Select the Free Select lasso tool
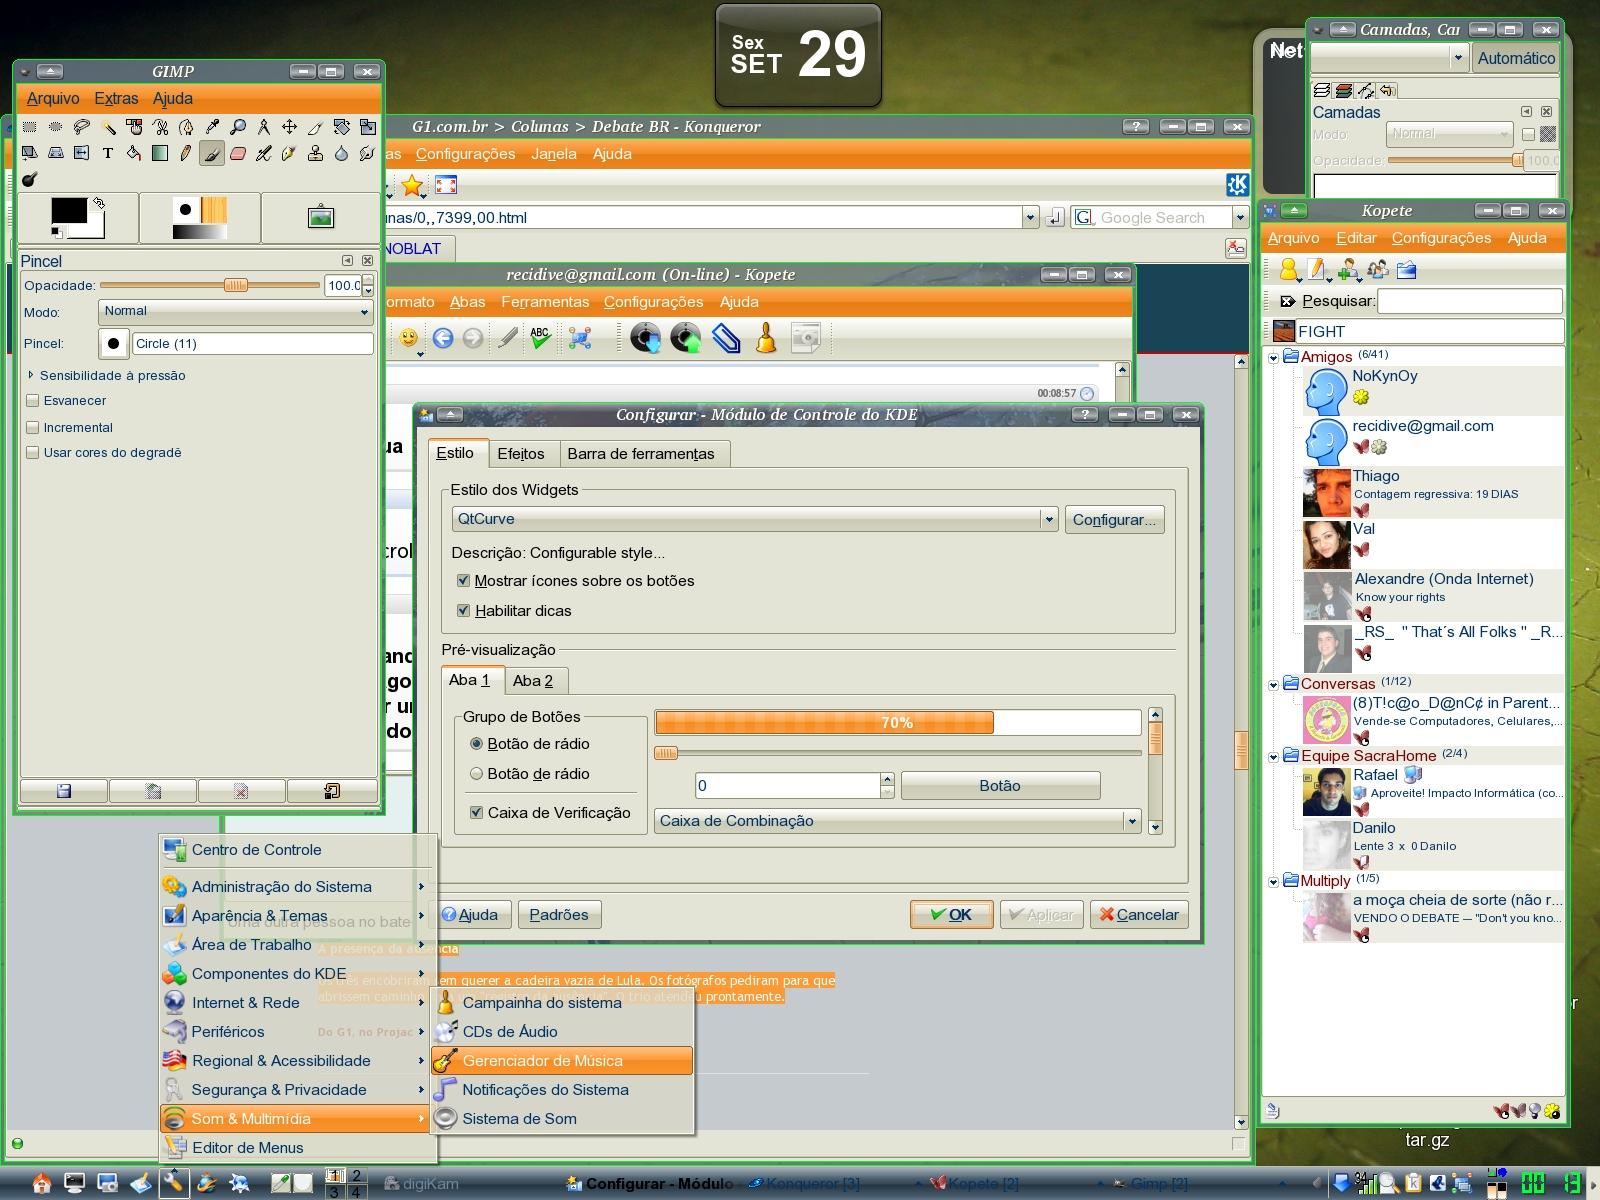This screenshot has height=1200, width=1600. pyautogui.click(x=82, y=127)
